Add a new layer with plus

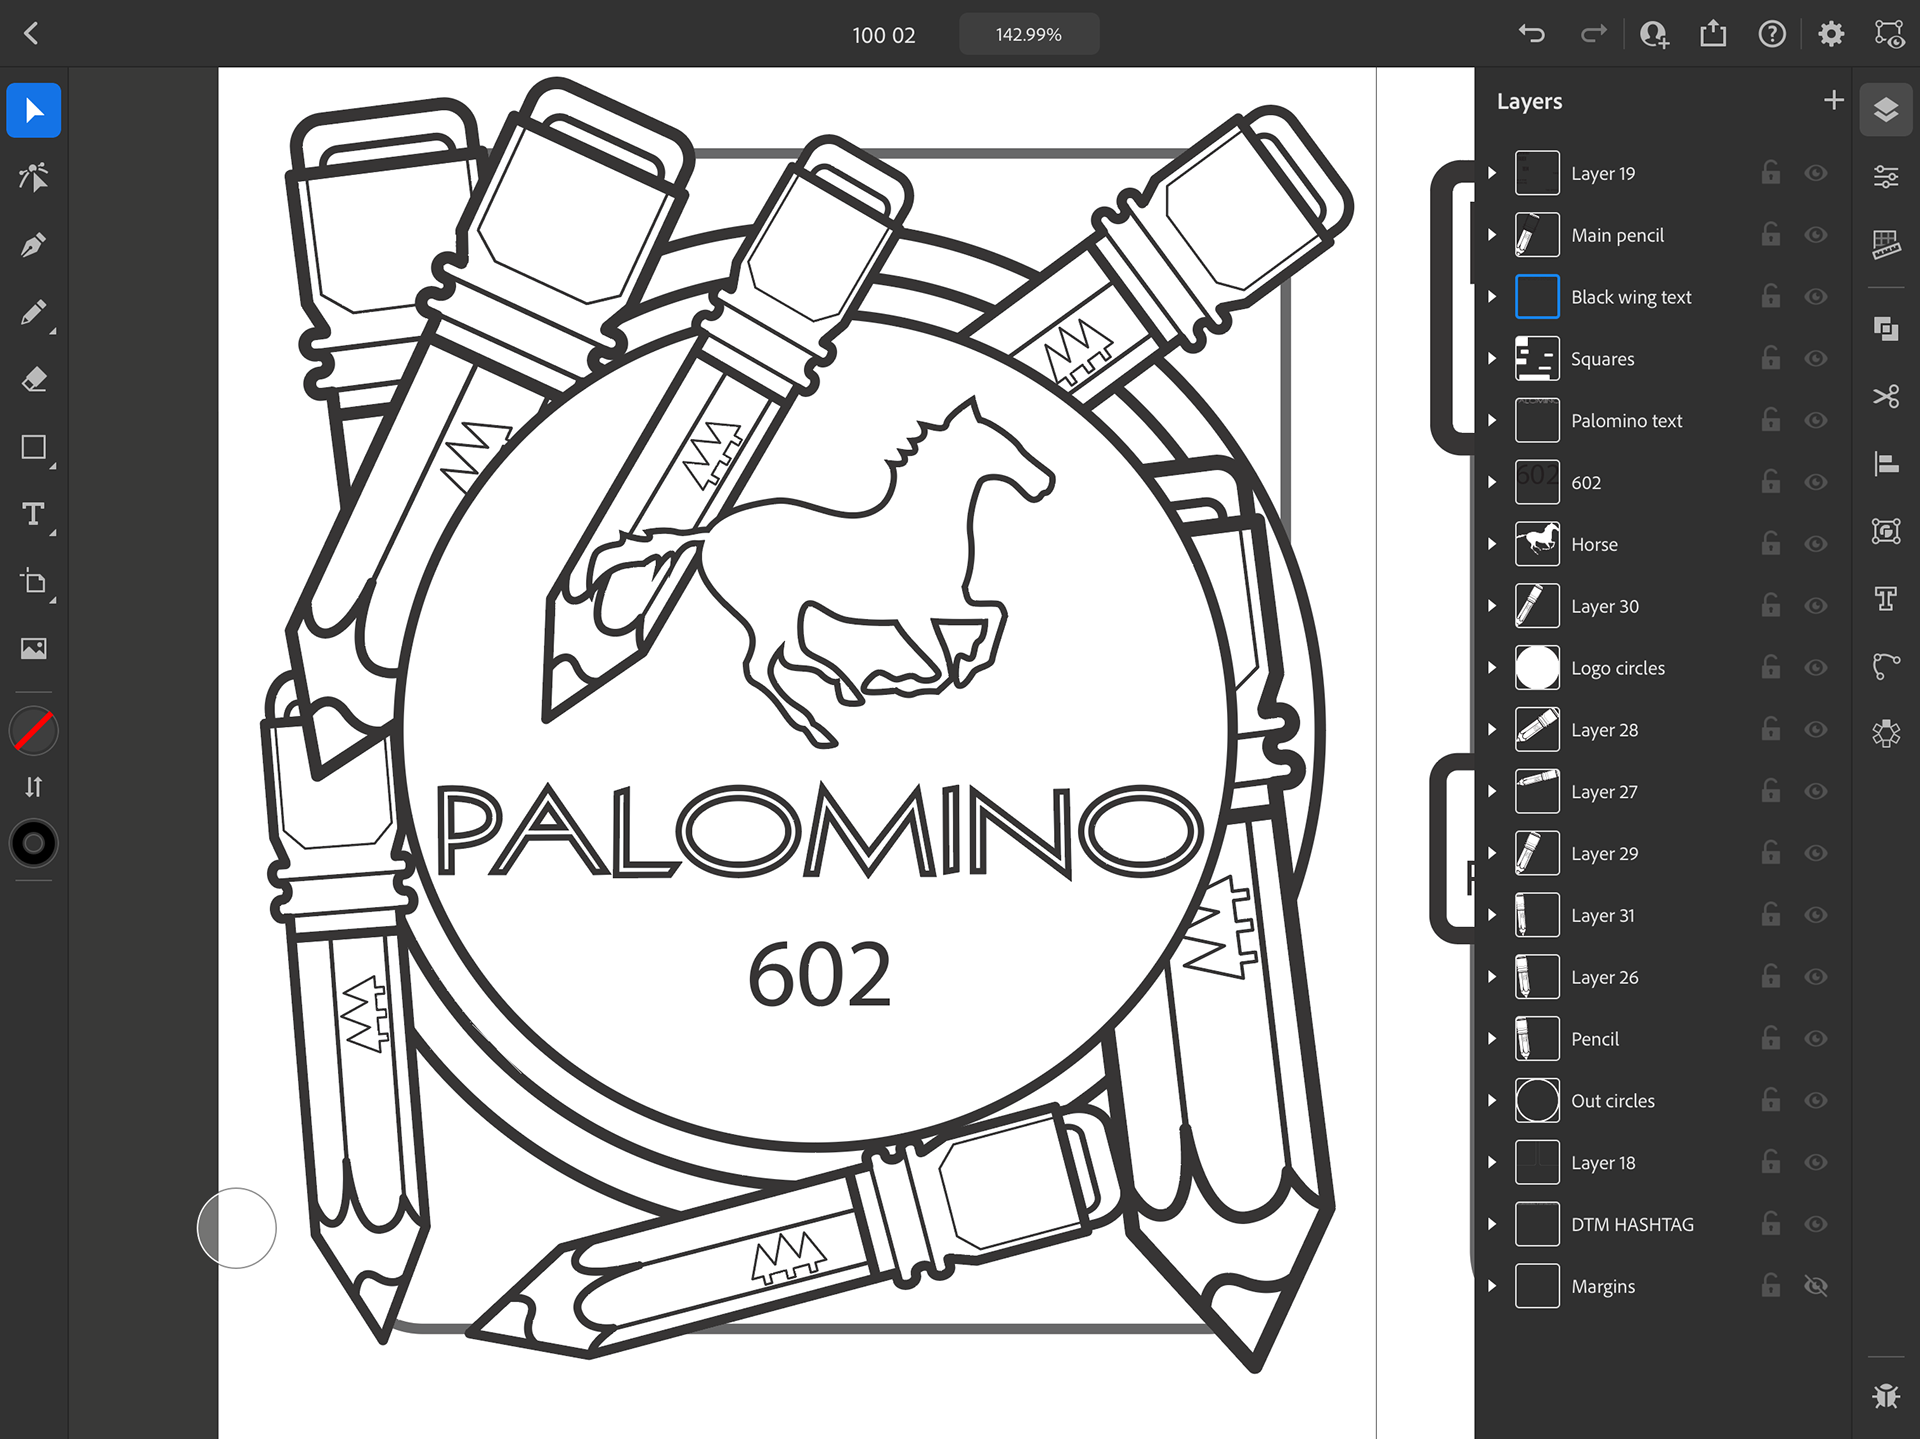[1833, 100]
